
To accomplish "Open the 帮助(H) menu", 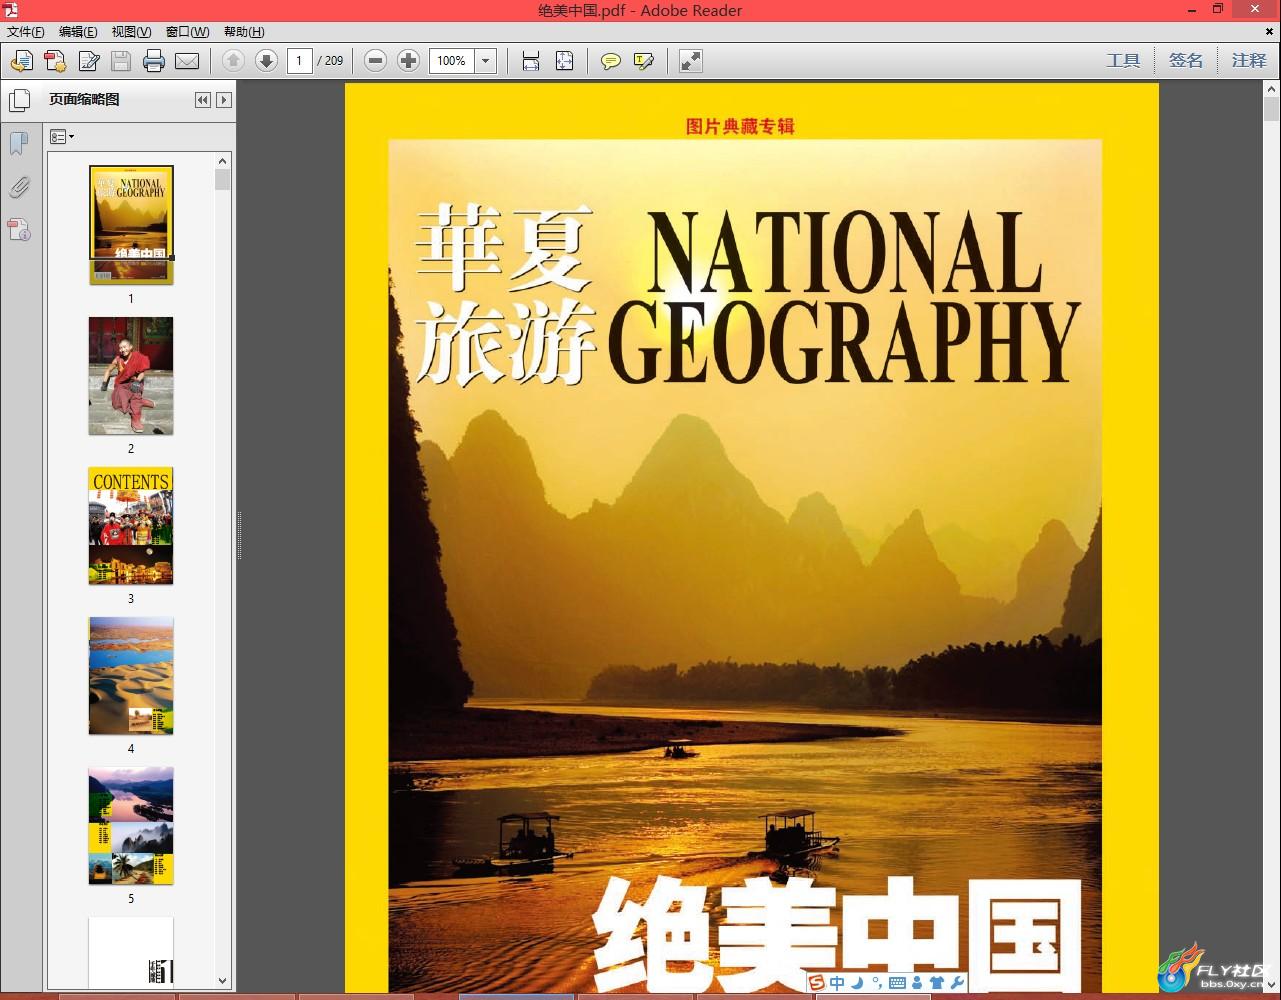I will point(244,32).
